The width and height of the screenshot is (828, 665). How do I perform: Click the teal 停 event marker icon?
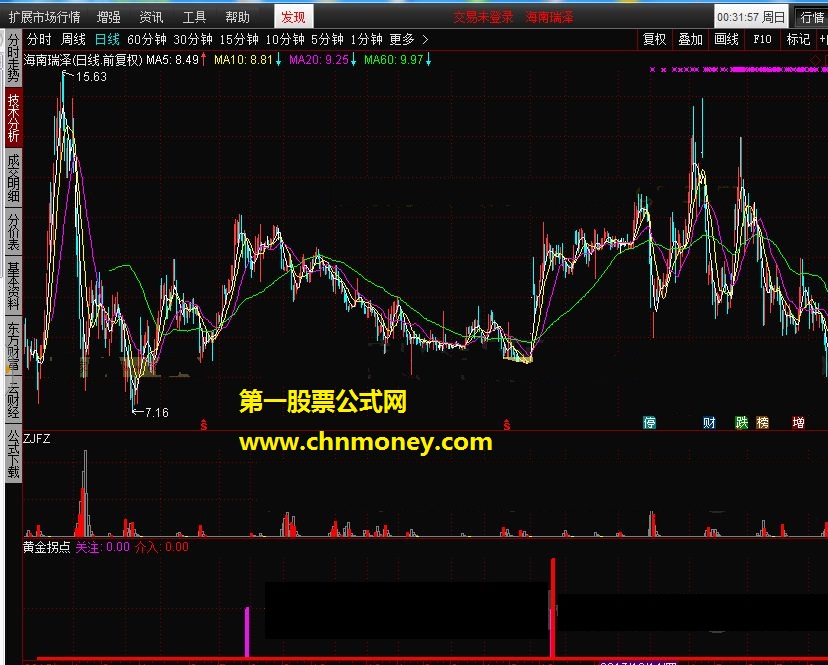(649, 423)
